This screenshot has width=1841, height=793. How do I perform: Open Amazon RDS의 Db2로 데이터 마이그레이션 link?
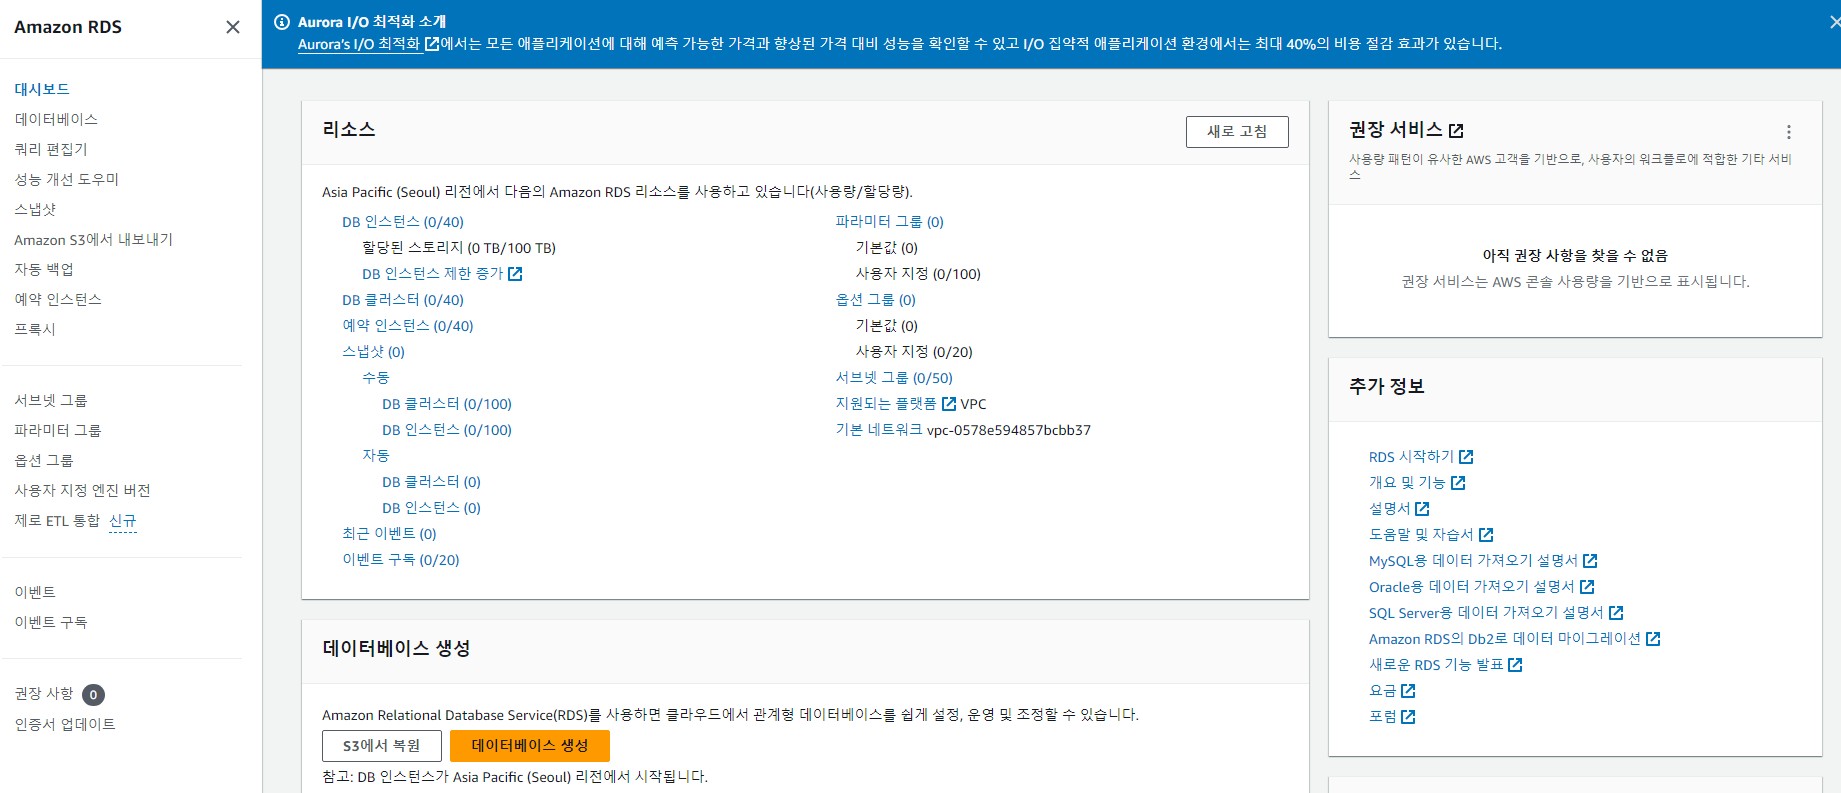(x=1505, y=639)
